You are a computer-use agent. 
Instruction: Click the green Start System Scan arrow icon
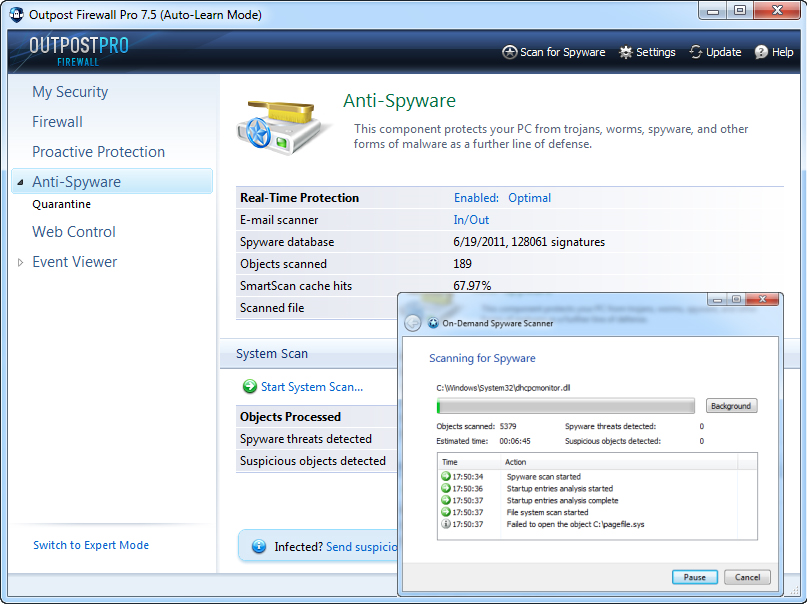(249, 387)
